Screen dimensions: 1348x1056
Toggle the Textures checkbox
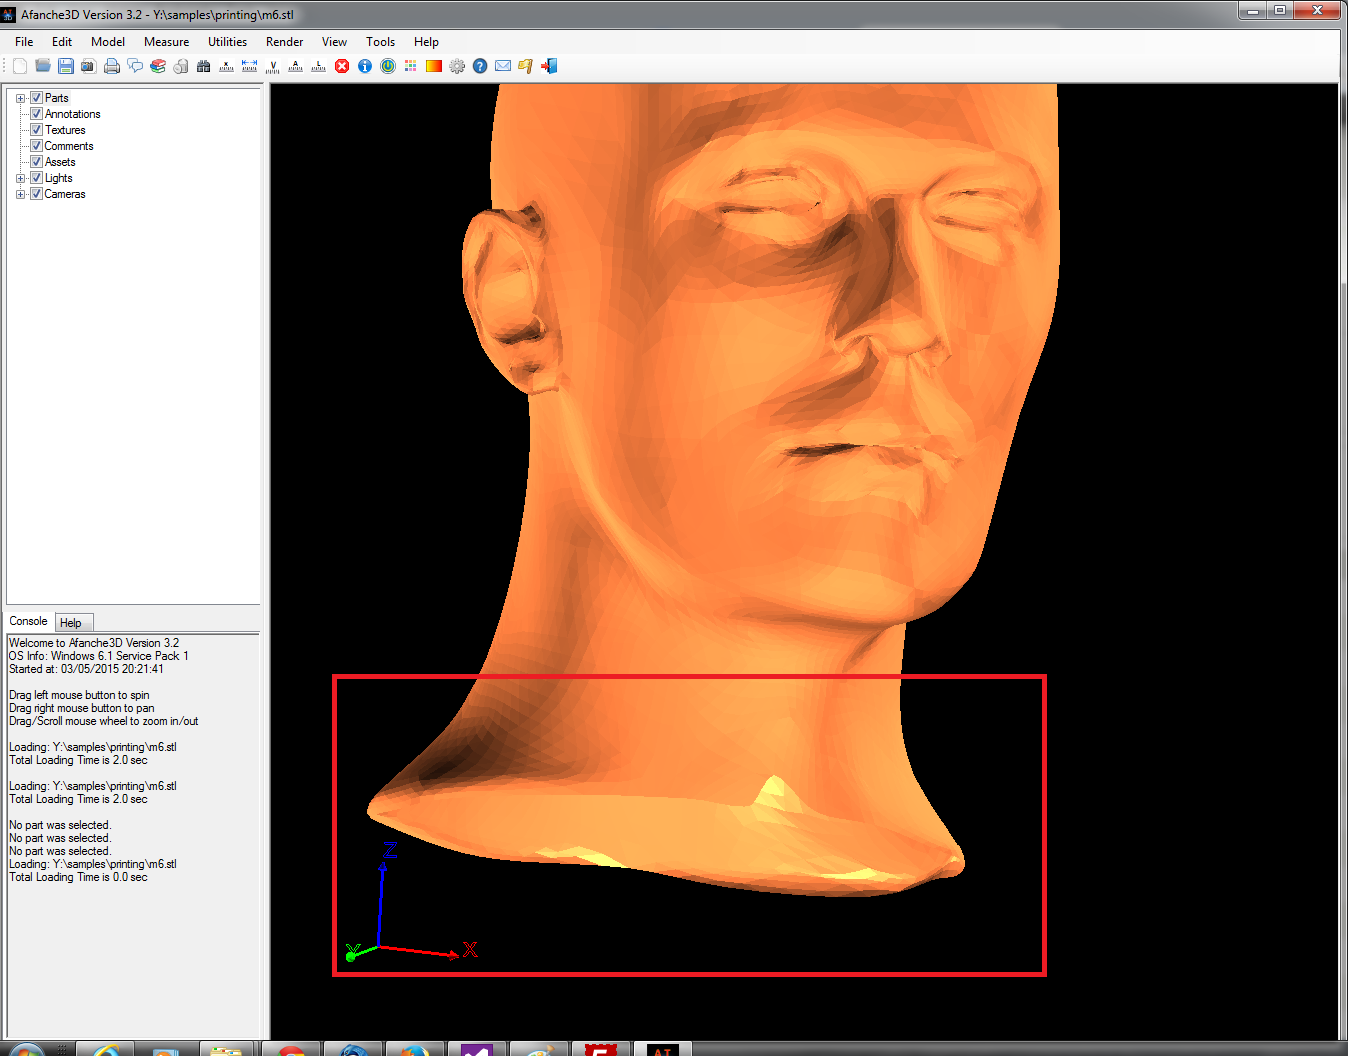[x=36, y=130]
